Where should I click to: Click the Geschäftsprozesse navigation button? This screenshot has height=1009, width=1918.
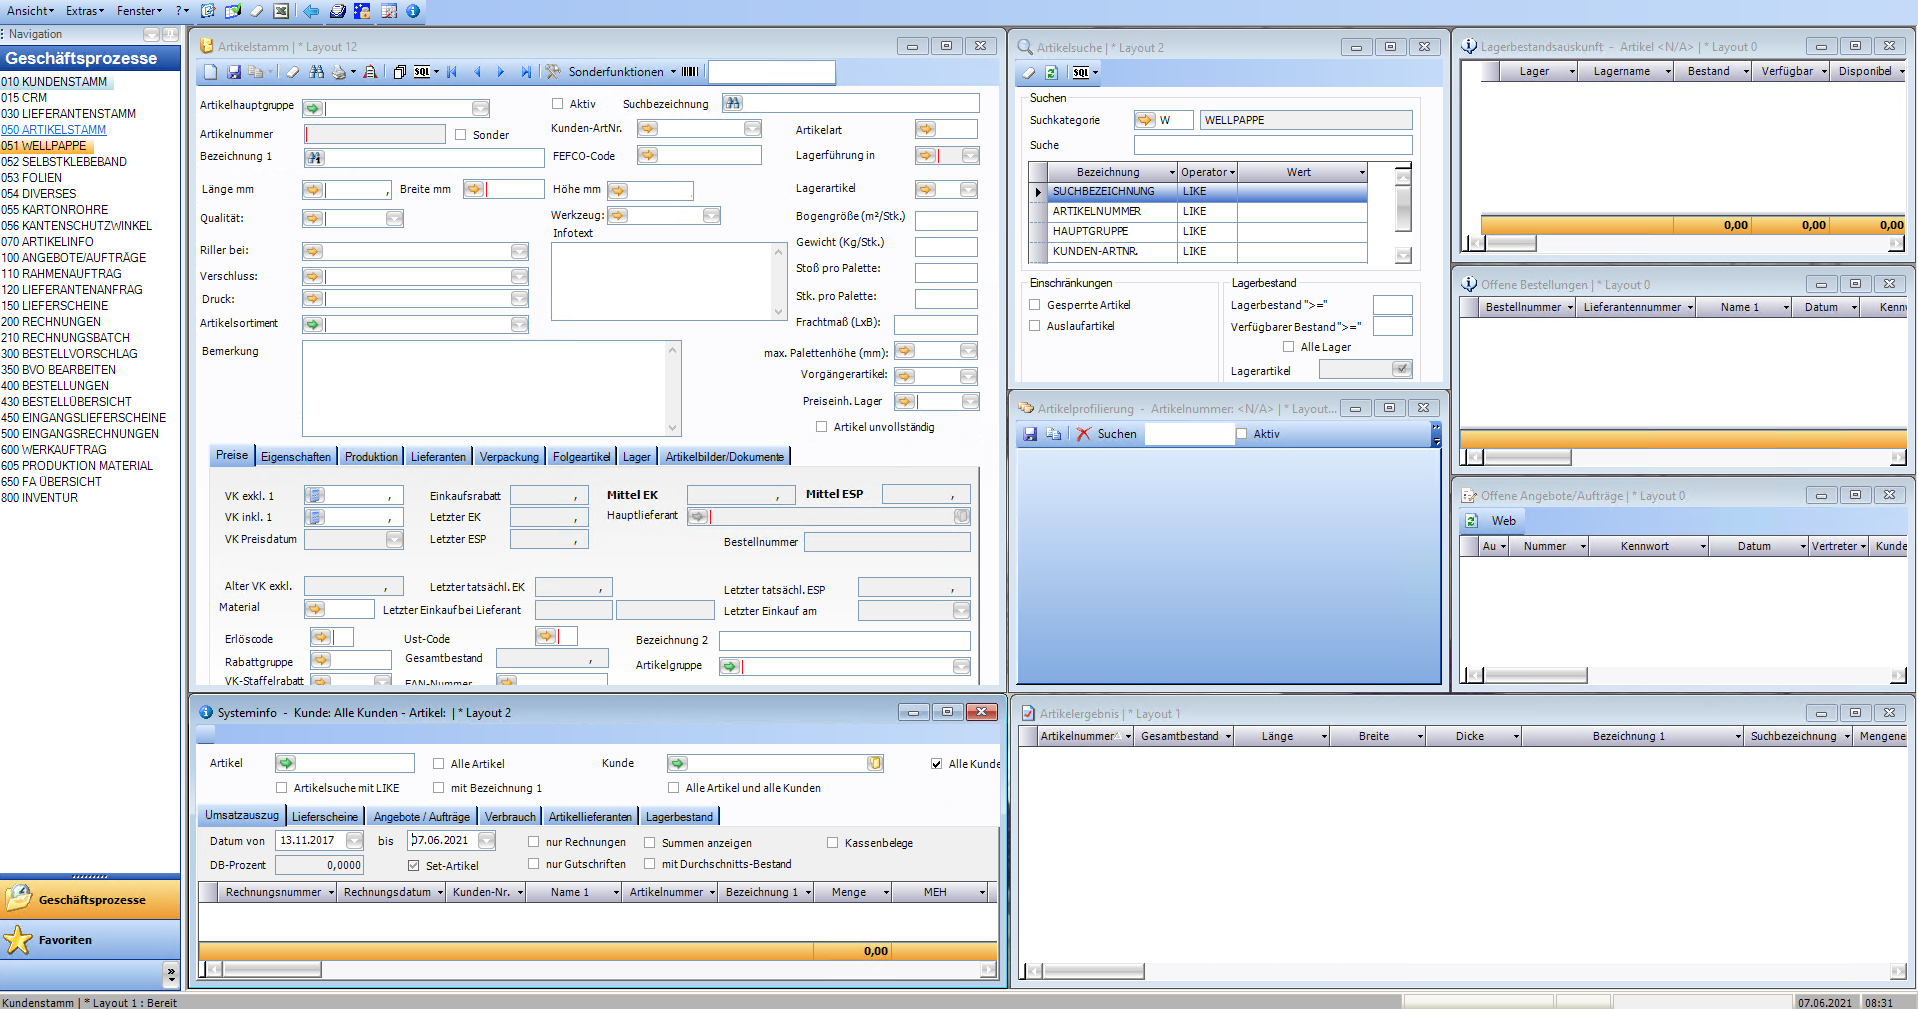coord(90,900)
